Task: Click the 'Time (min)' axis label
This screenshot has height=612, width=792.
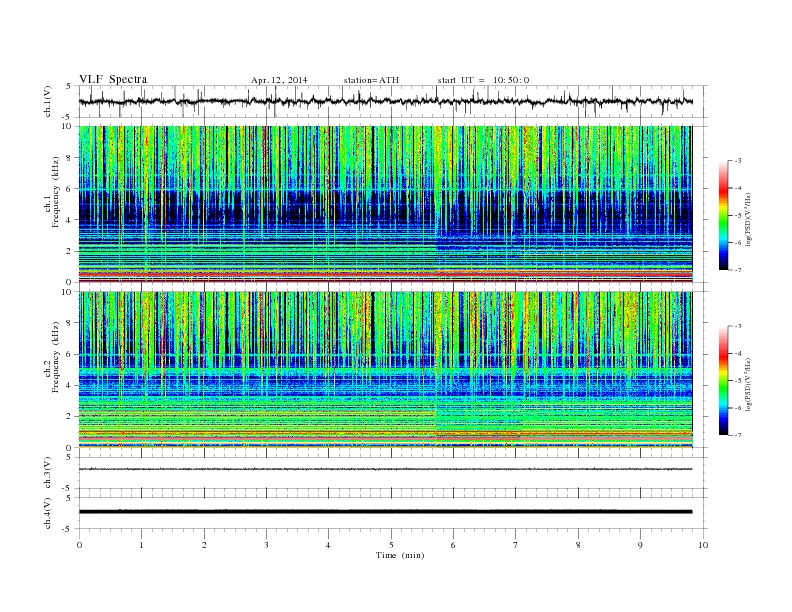Action: tap(400, 555)
